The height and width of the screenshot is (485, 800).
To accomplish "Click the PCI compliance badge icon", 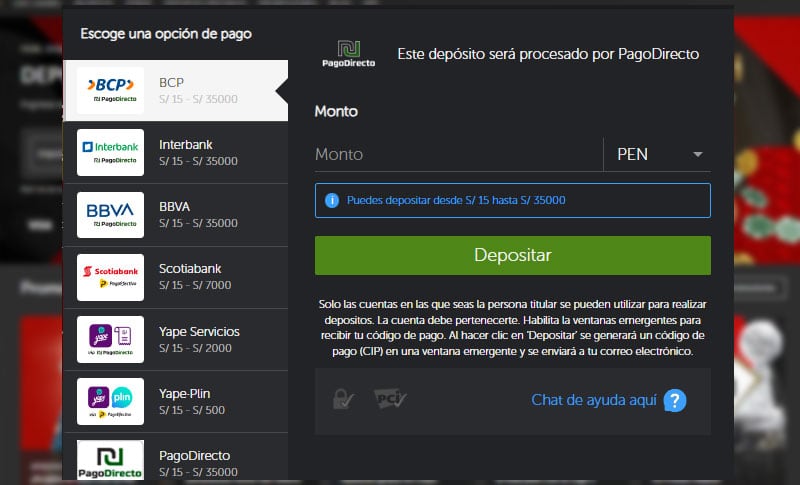I will click(390, 400).
